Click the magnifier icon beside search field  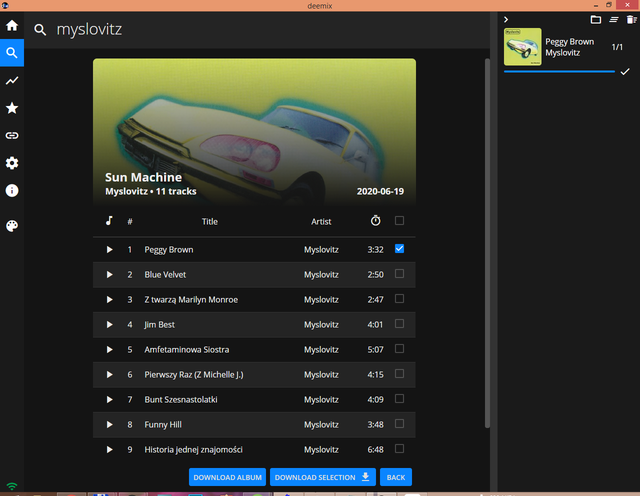pyautogui.click(x=40, y=29)
